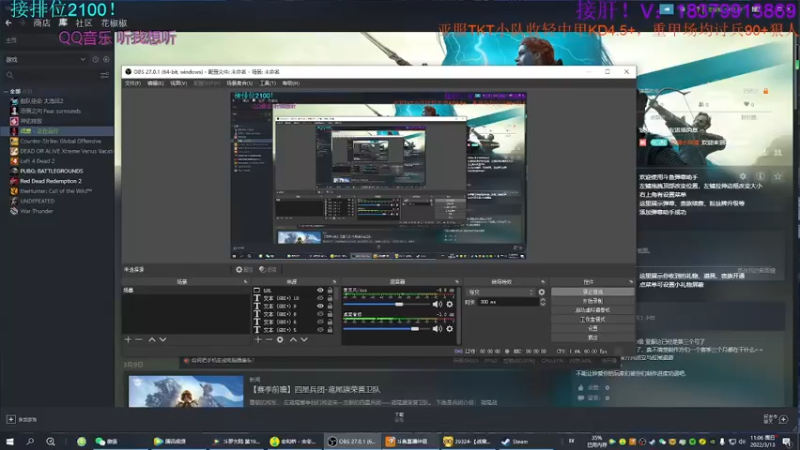Click the info icon in right helper panel

click(760, 176)
